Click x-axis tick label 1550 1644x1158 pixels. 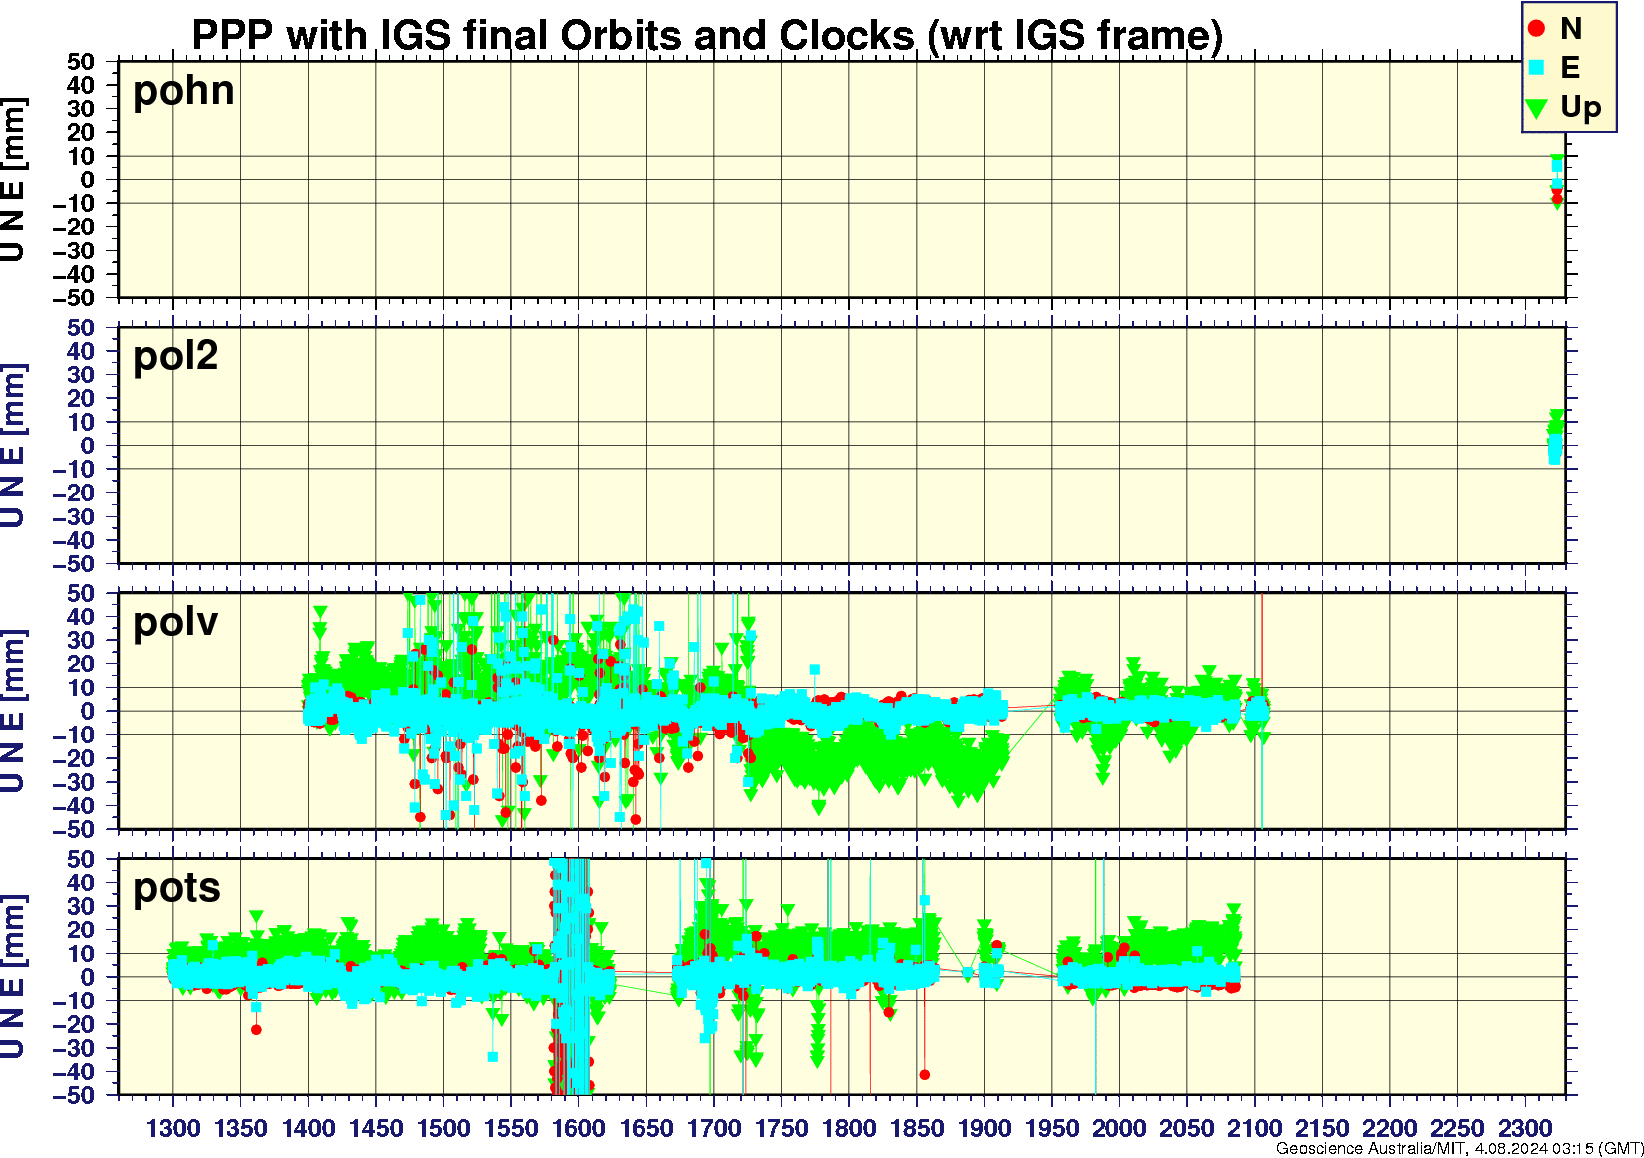(511, 1129)
